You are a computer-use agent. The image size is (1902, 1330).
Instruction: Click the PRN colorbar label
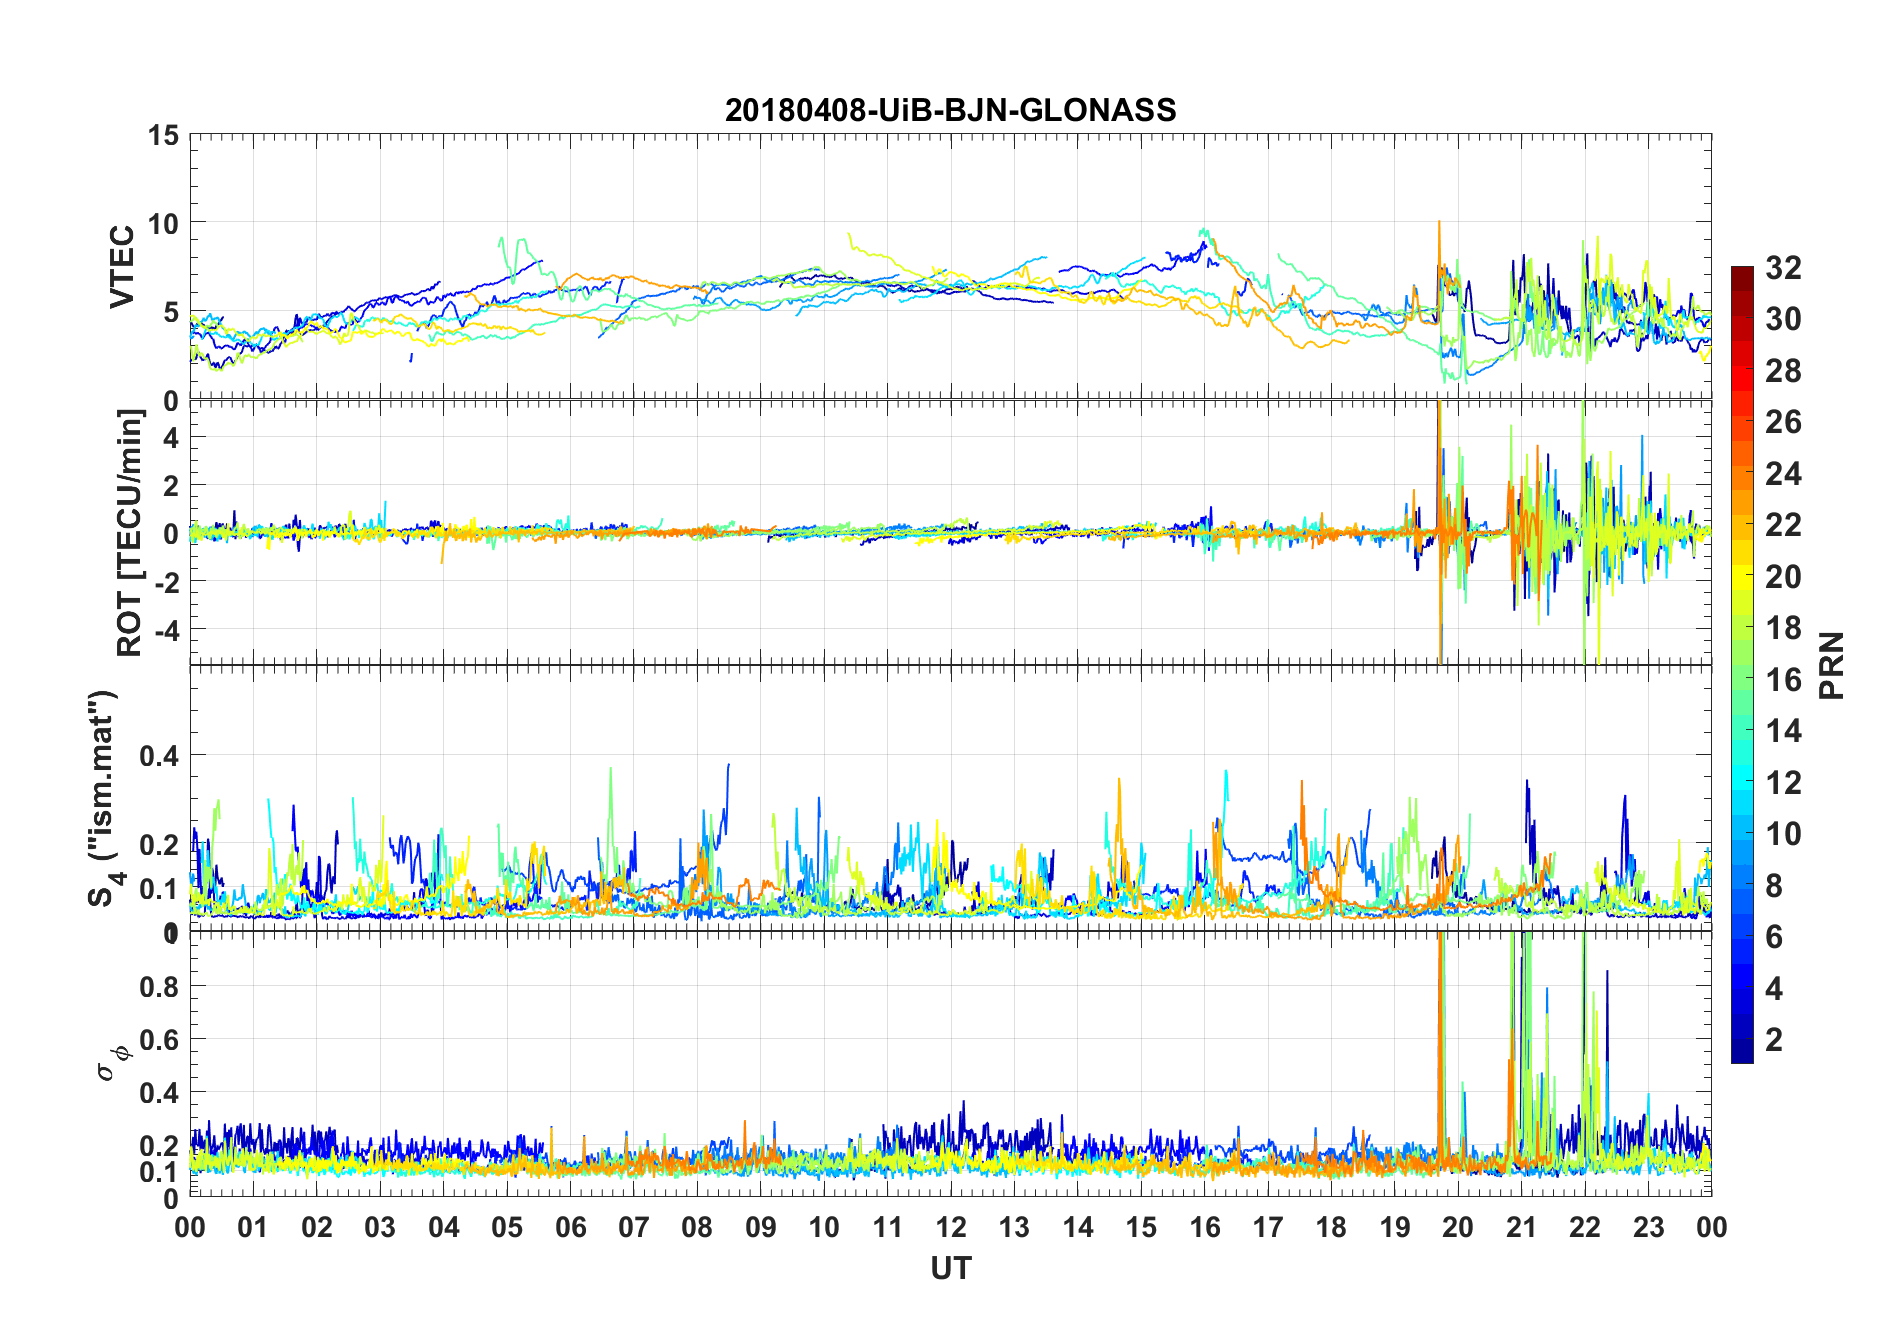click(x=1831, y=665)
